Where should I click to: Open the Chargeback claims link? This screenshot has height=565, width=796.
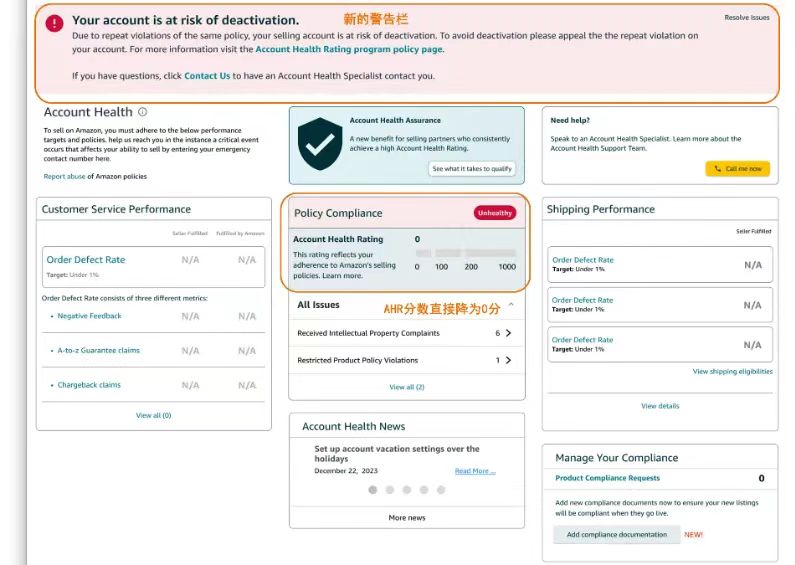pos(89,385)
